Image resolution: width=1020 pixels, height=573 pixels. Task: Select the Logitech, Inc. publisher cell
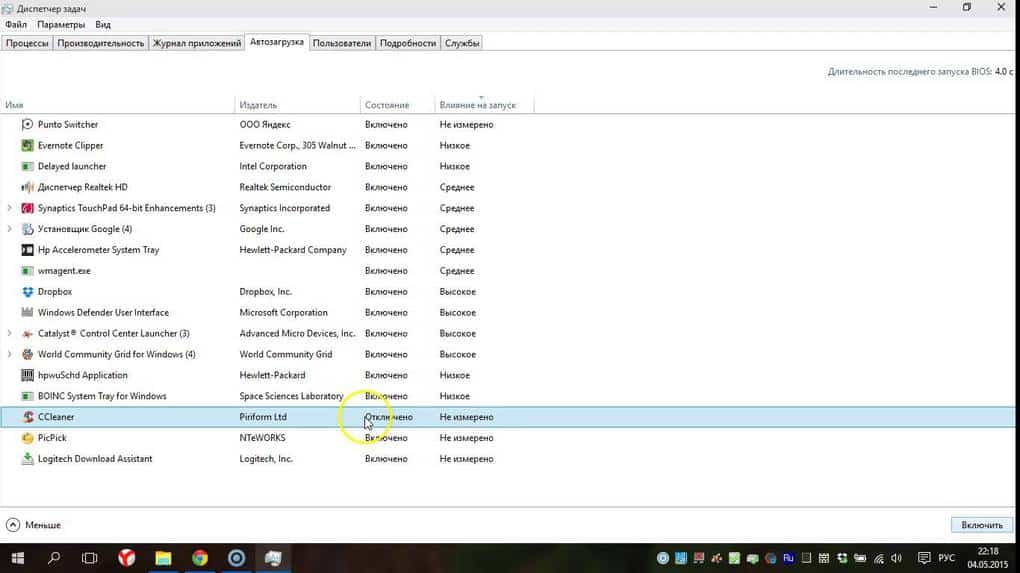click(266, 459)
